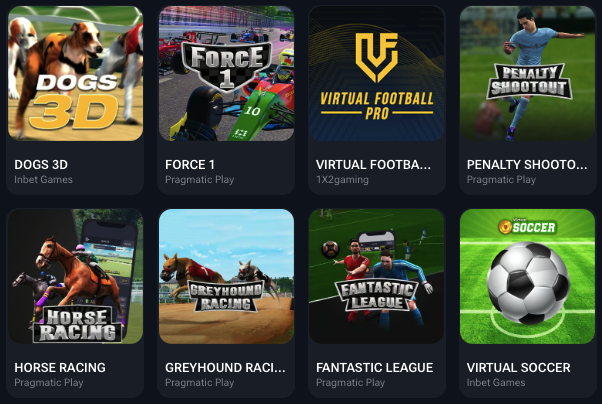Screen dimensions: 602x404
Task: Open the Greyhound Racing game image
Action: (227, 276)
